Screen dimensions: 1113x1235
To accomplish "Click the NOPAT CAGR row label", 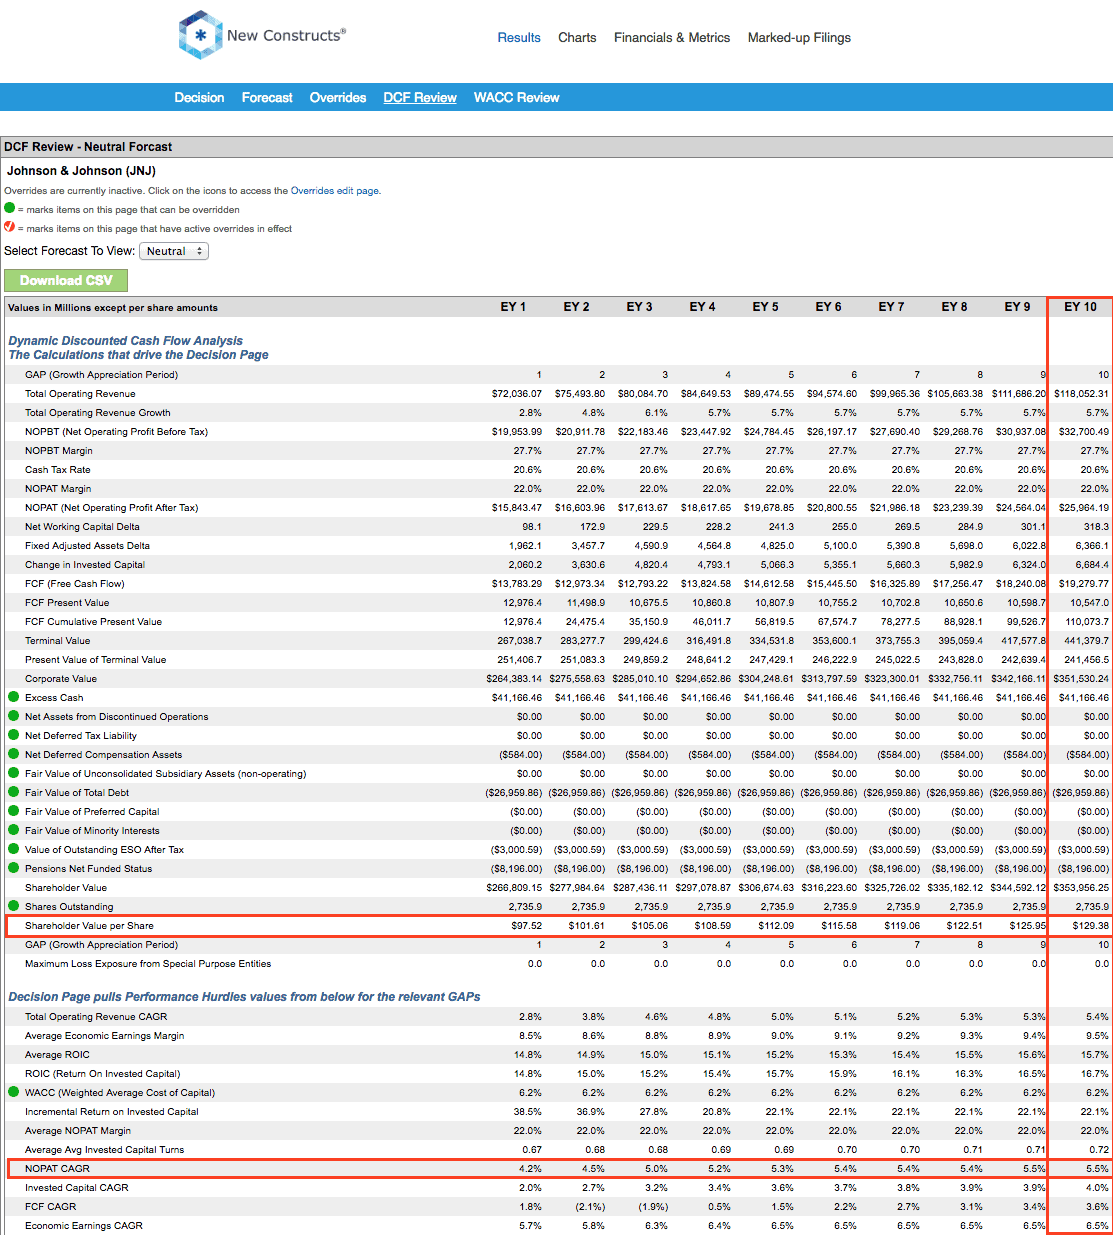I will (x=57, y=1169).
